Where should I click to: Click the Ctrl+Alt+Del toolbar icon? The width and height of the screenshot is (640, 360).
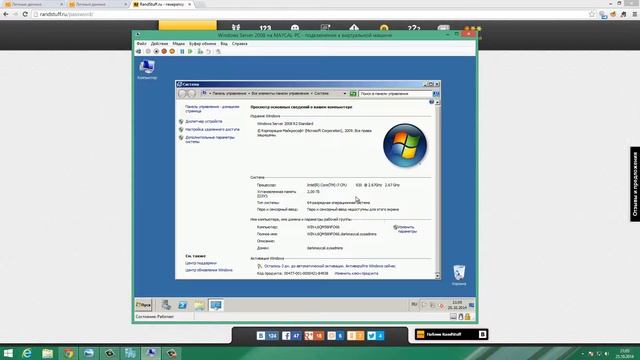139,51
